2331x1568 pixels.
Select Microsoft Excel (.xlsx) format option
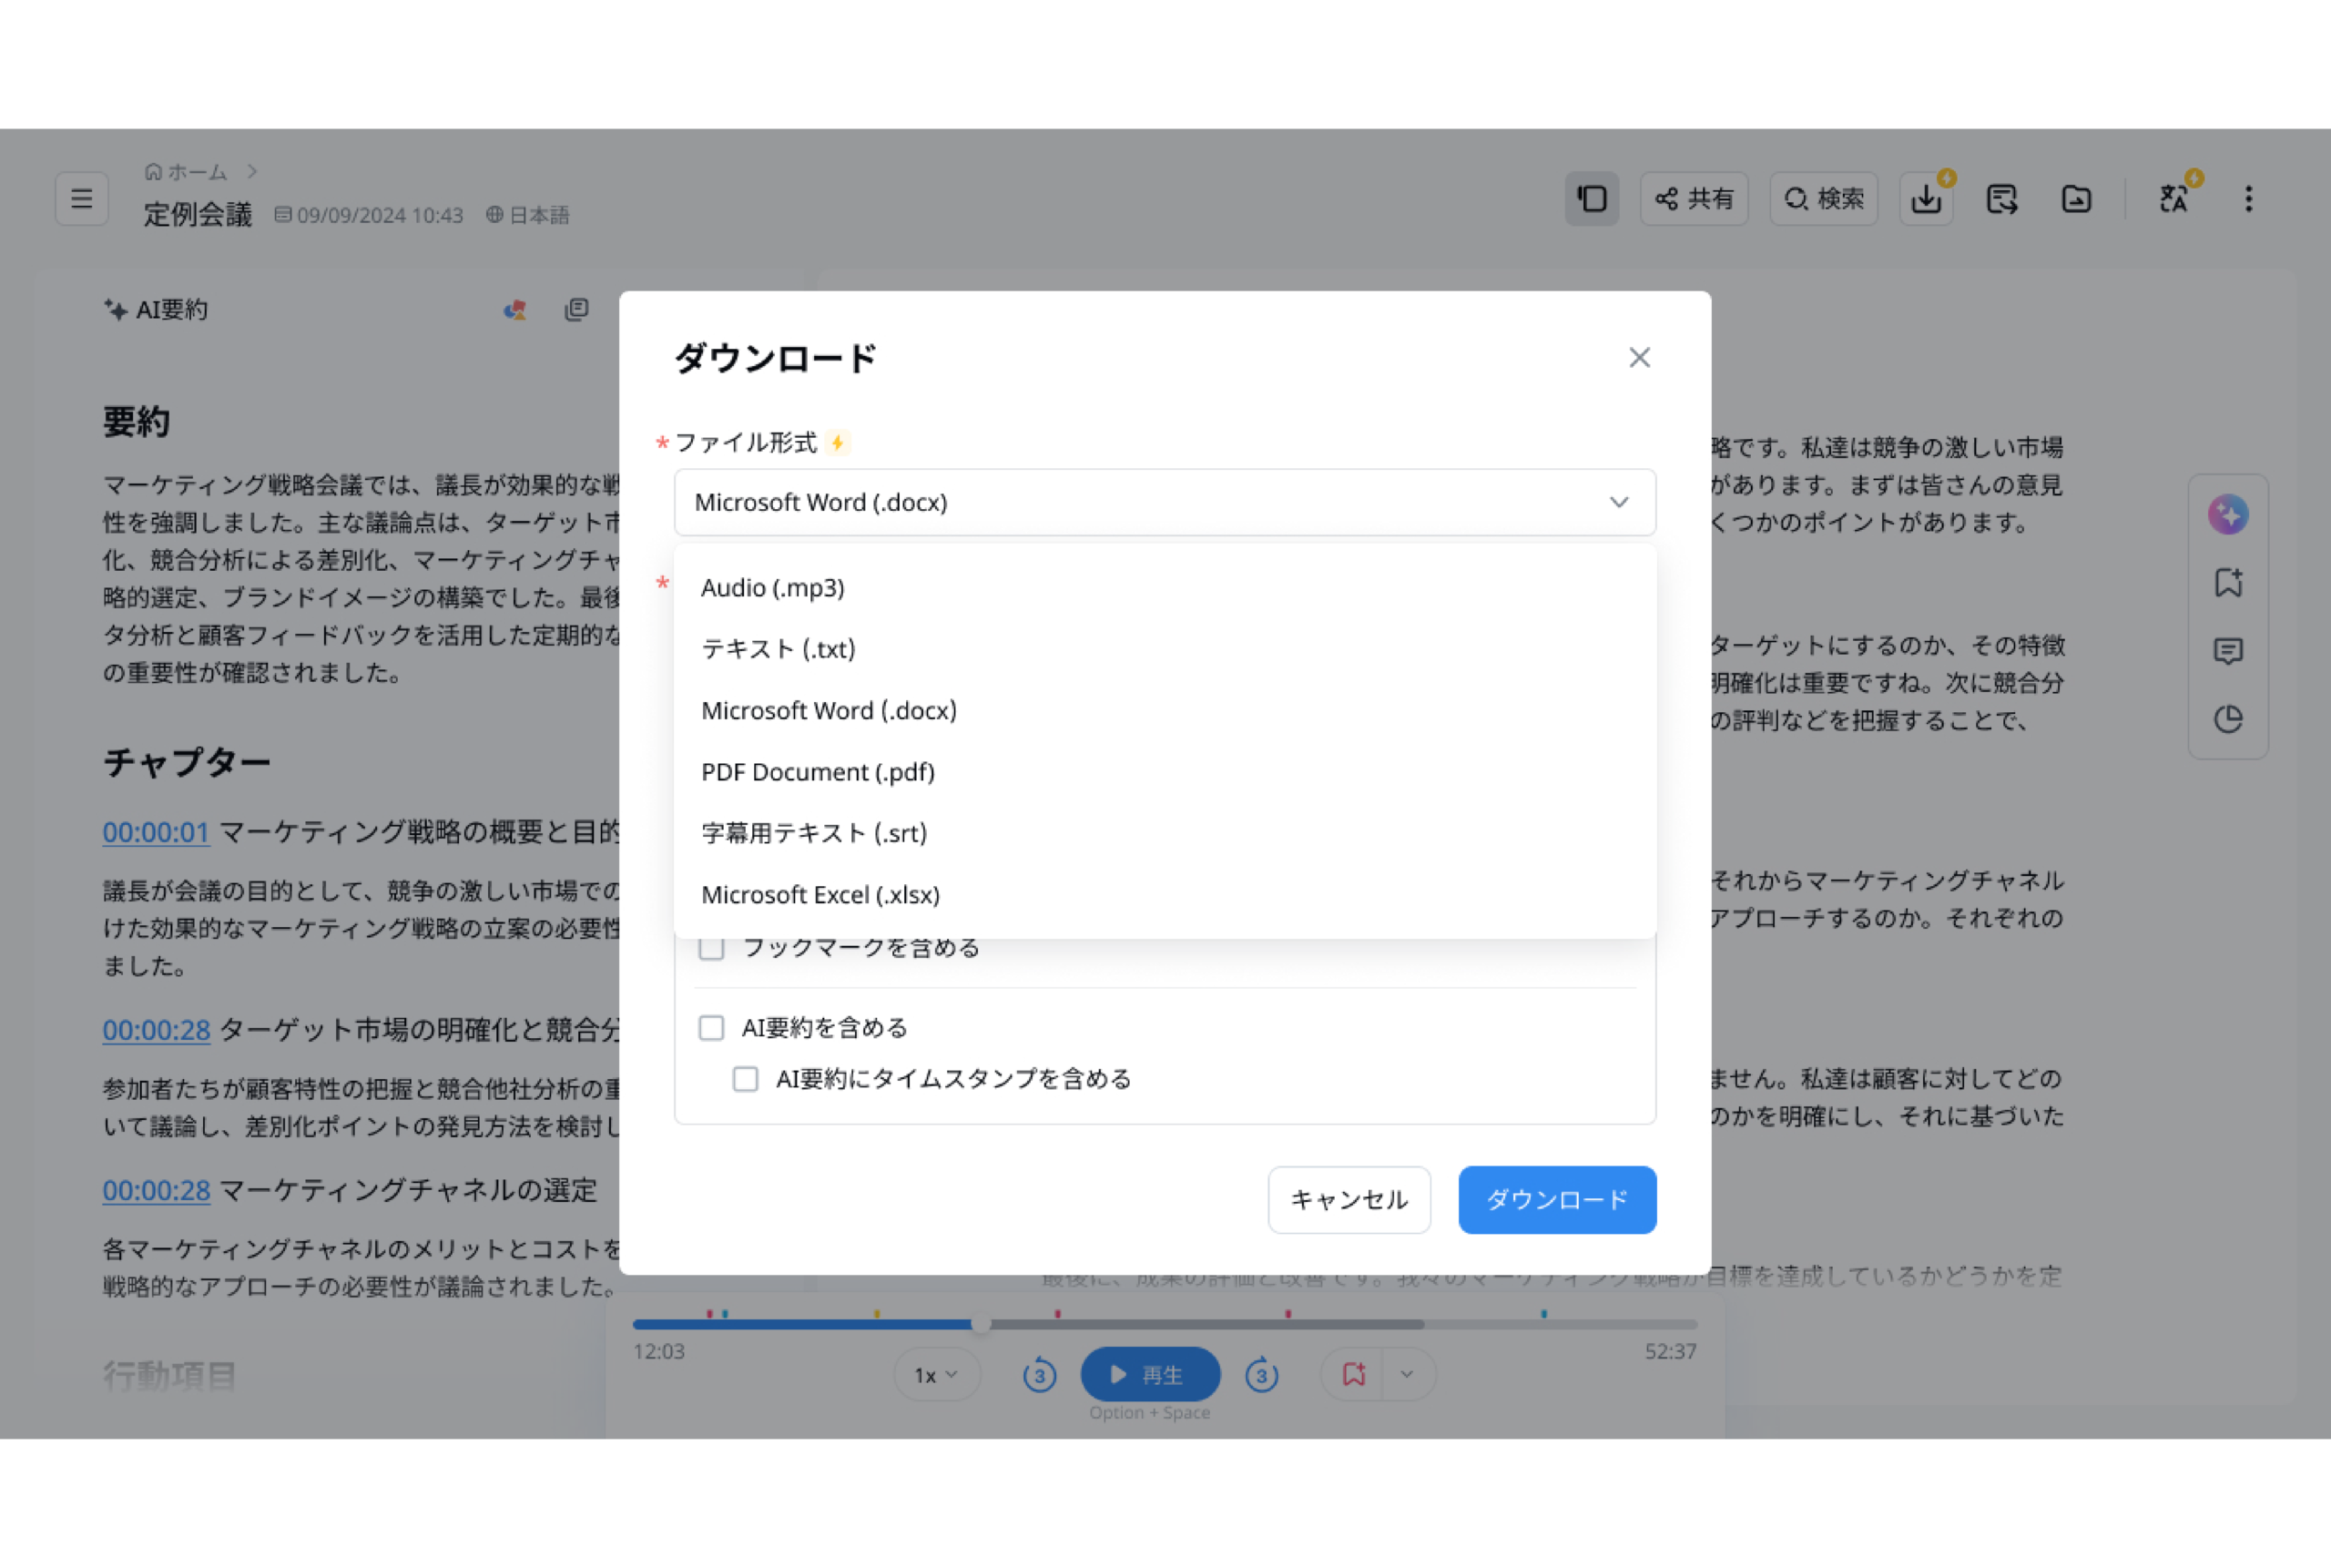tap(1165, 895)
